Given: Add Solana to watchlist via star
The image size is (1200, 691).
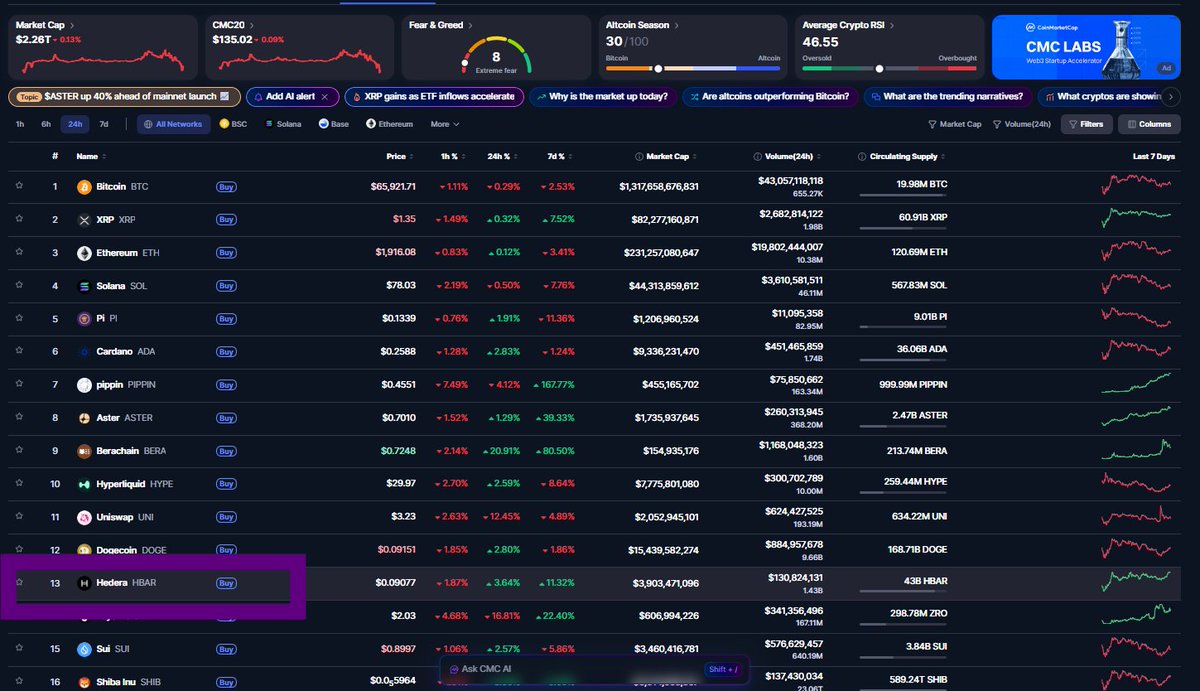Looking at the screenshot, I should coord(18,286).
